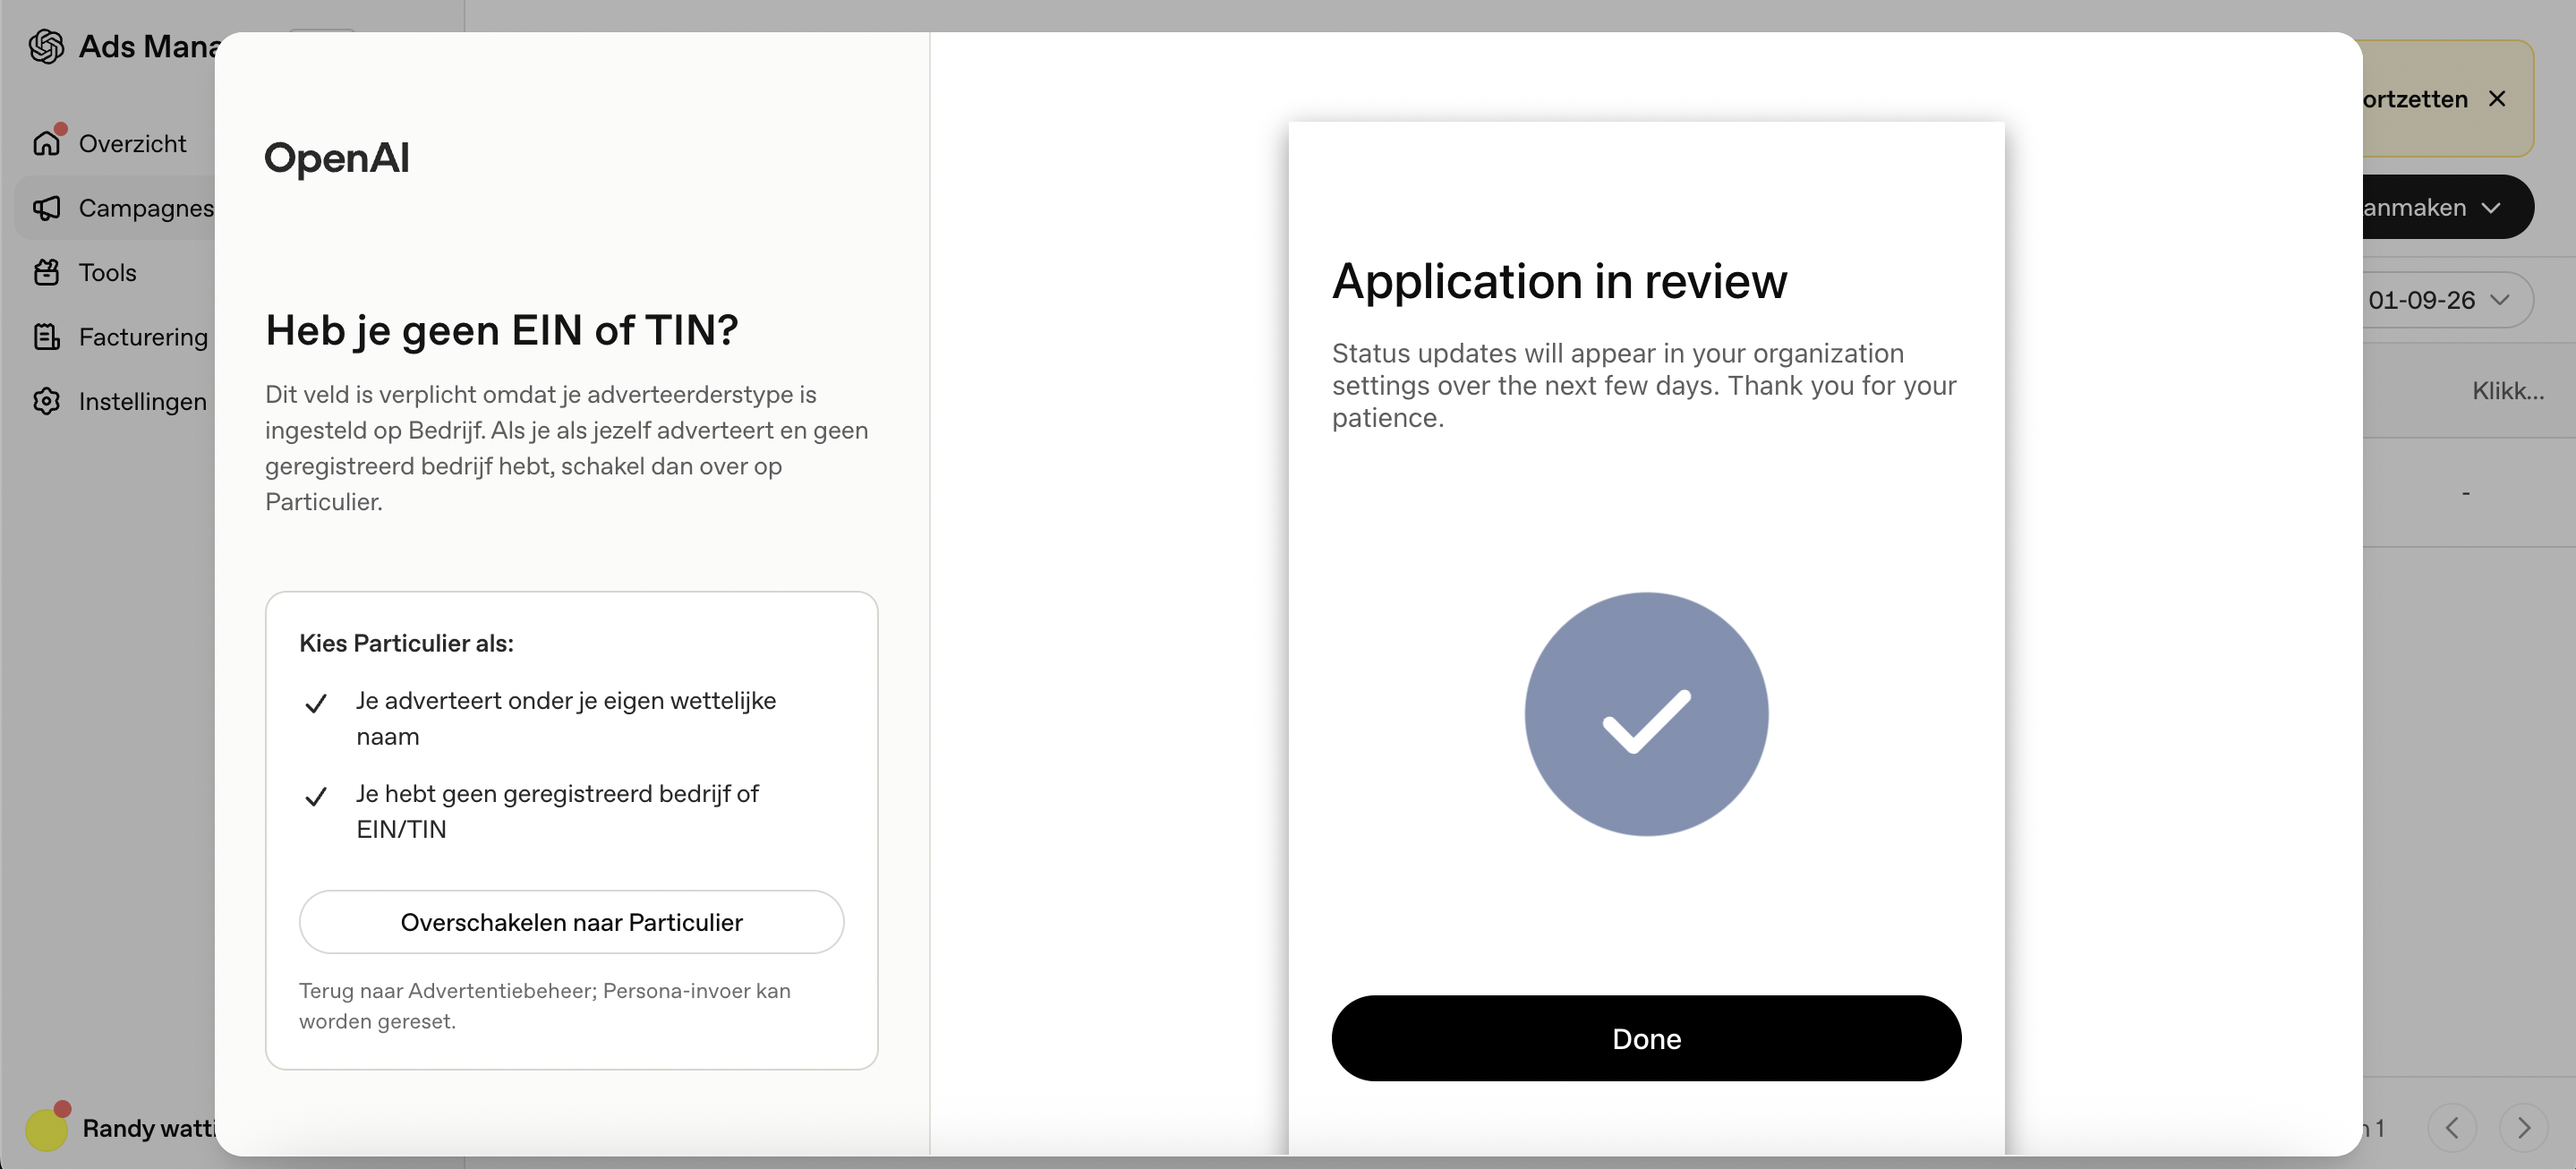Viewport: 2576px width, 1169px height.
Task: Click 'Je hebt geen geregistreerd bedrijf of EIN/TIN'
Action: pos(557,811)
